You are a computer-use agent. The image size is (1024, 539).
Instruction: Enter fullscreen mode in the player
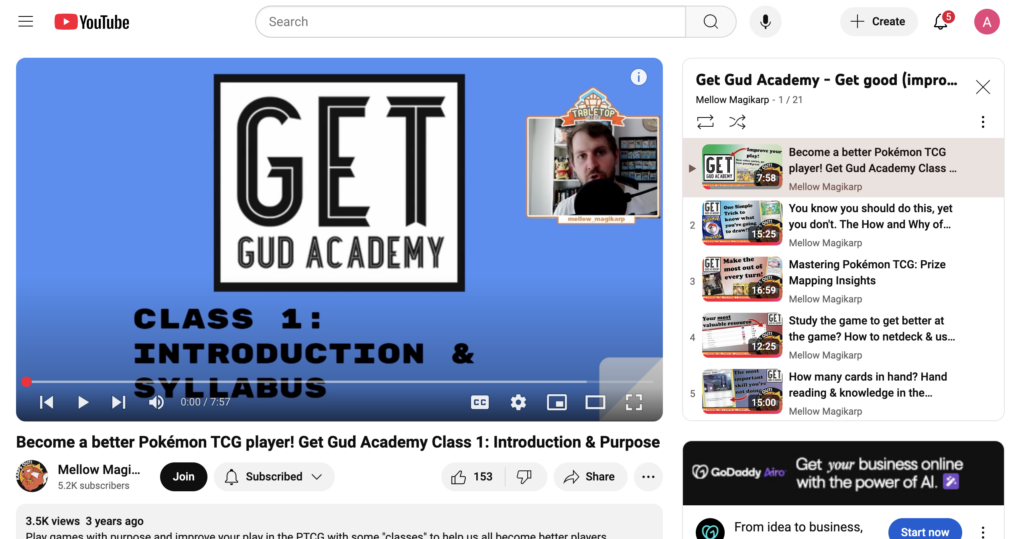pyautogui.click(x=633, y=402)
